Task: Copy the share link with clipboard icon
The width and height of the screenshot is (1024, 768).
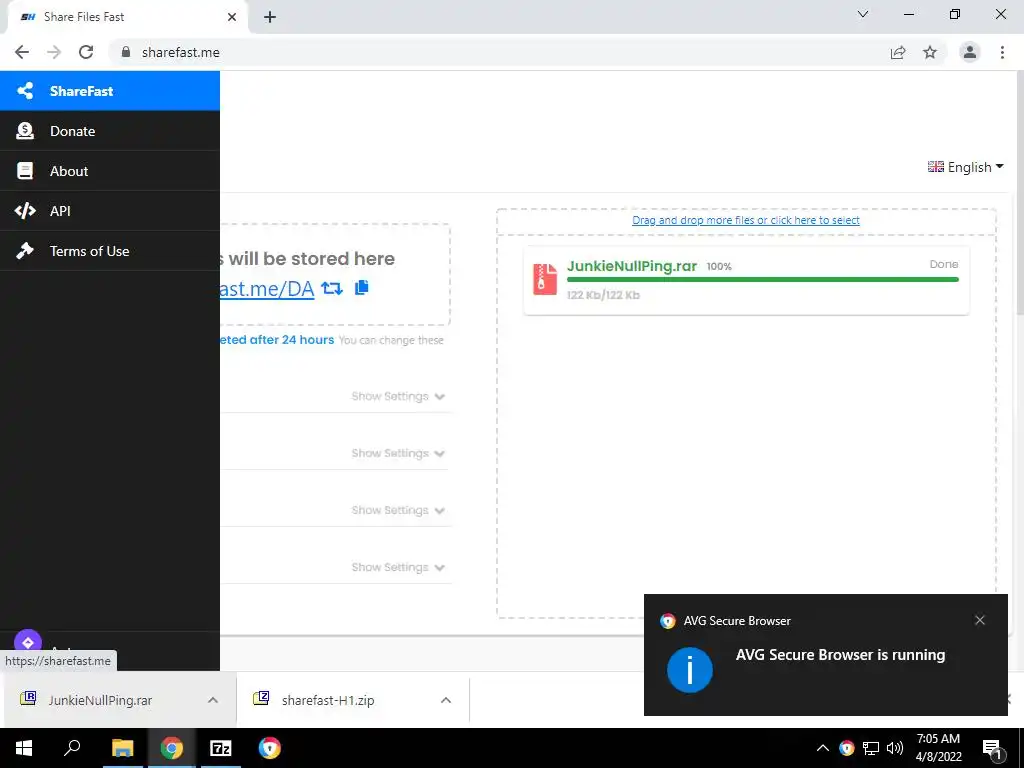Action: pyautogui.click(x=362, y=287)
